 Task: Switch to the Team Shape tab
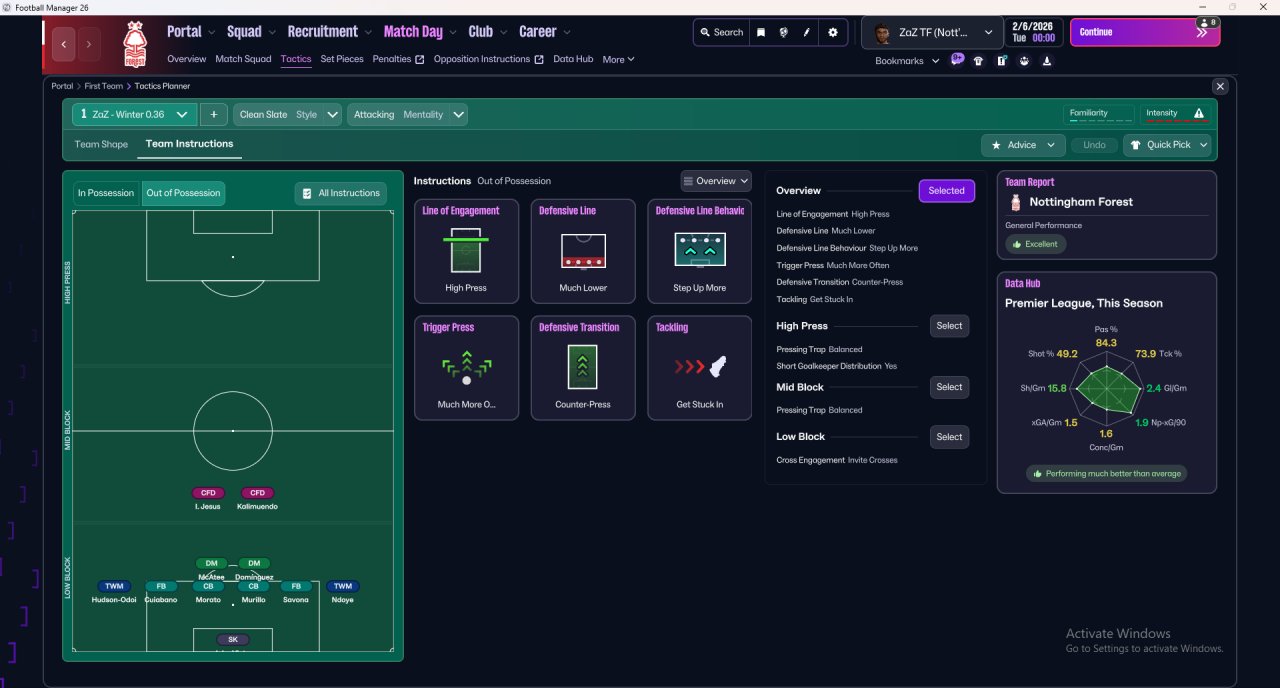[101, 145]
